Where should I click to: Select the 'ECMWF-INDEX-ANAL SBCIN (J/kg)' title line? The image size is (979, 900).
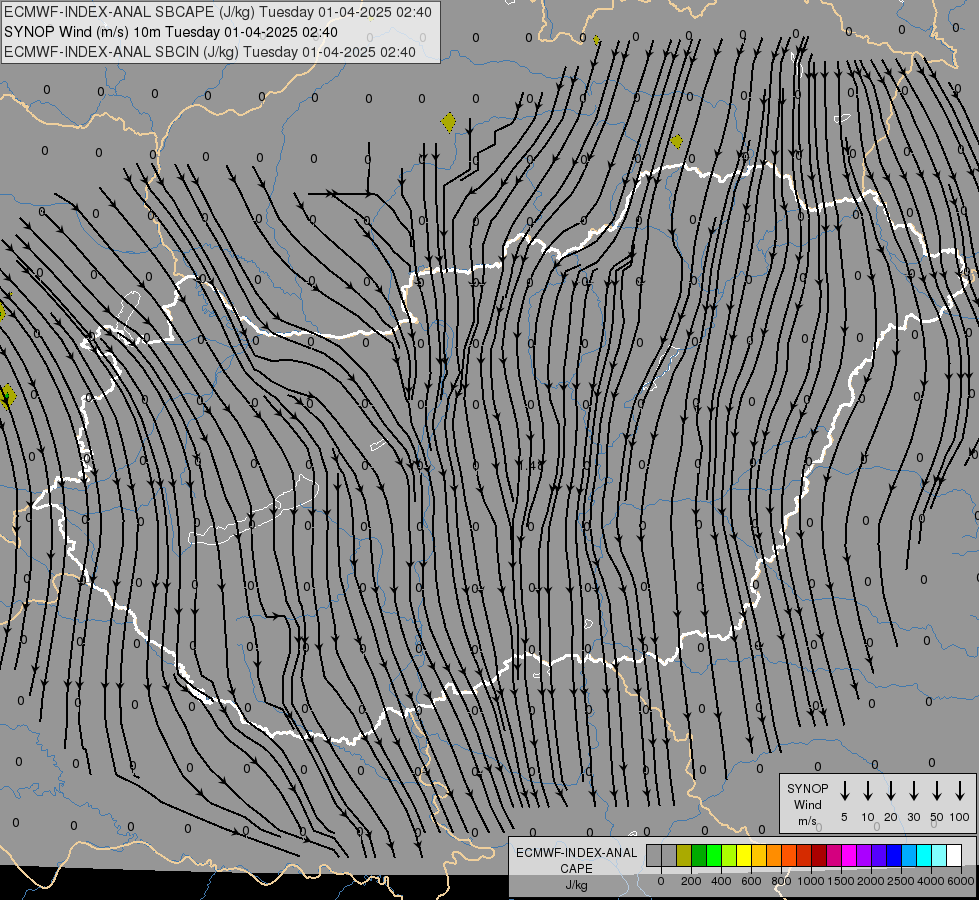[x=210, y=52]
